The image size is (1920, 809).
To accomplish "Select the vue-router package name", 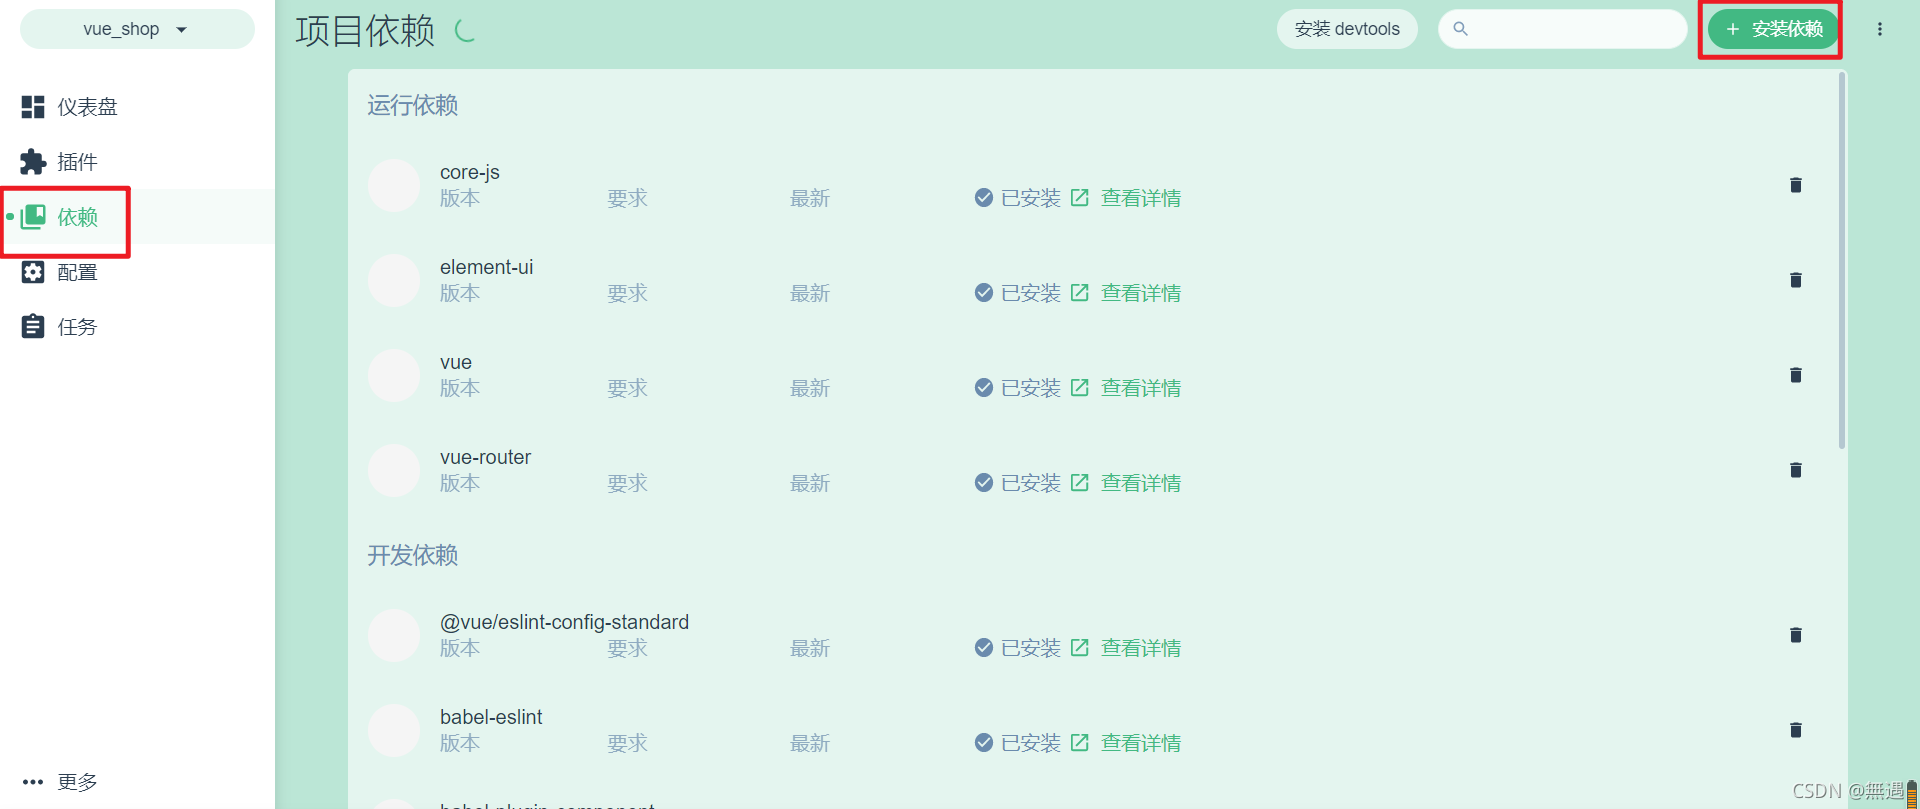I will pyautogui.click(x=486, y=457).
